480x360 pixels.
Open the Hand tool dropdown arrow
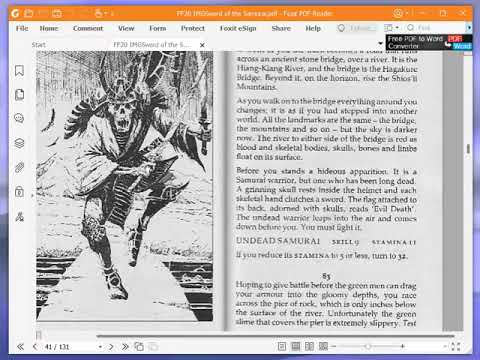coord(106,13)
